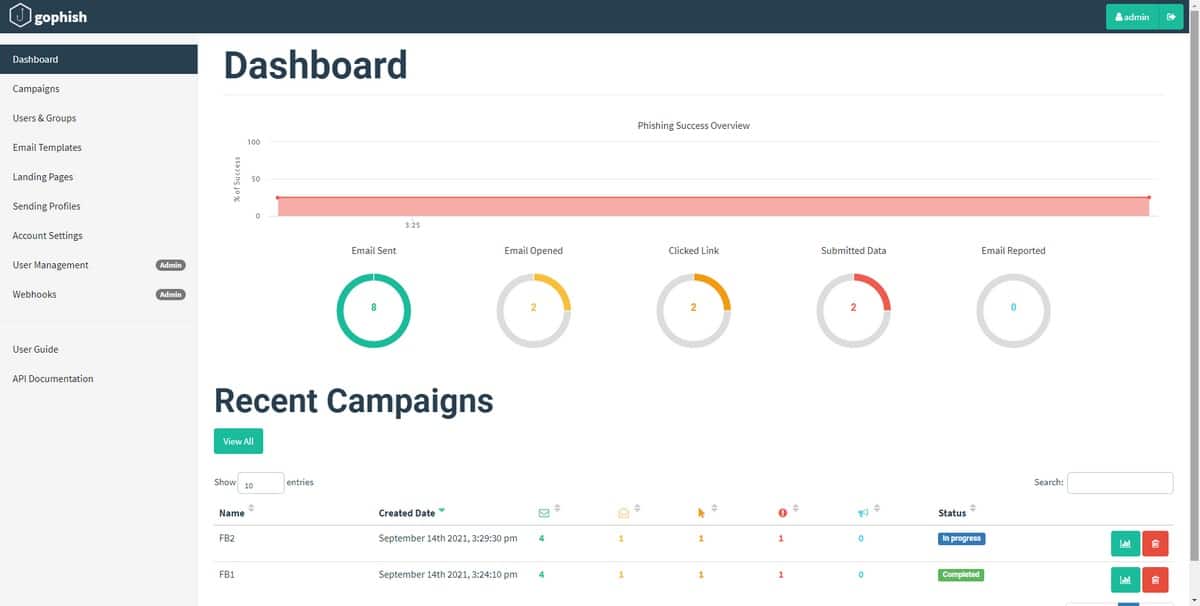This screenshot has width=1200, height=606.
Task: Focus the campaigns Search field
Action: click(x=1119, y=483)
